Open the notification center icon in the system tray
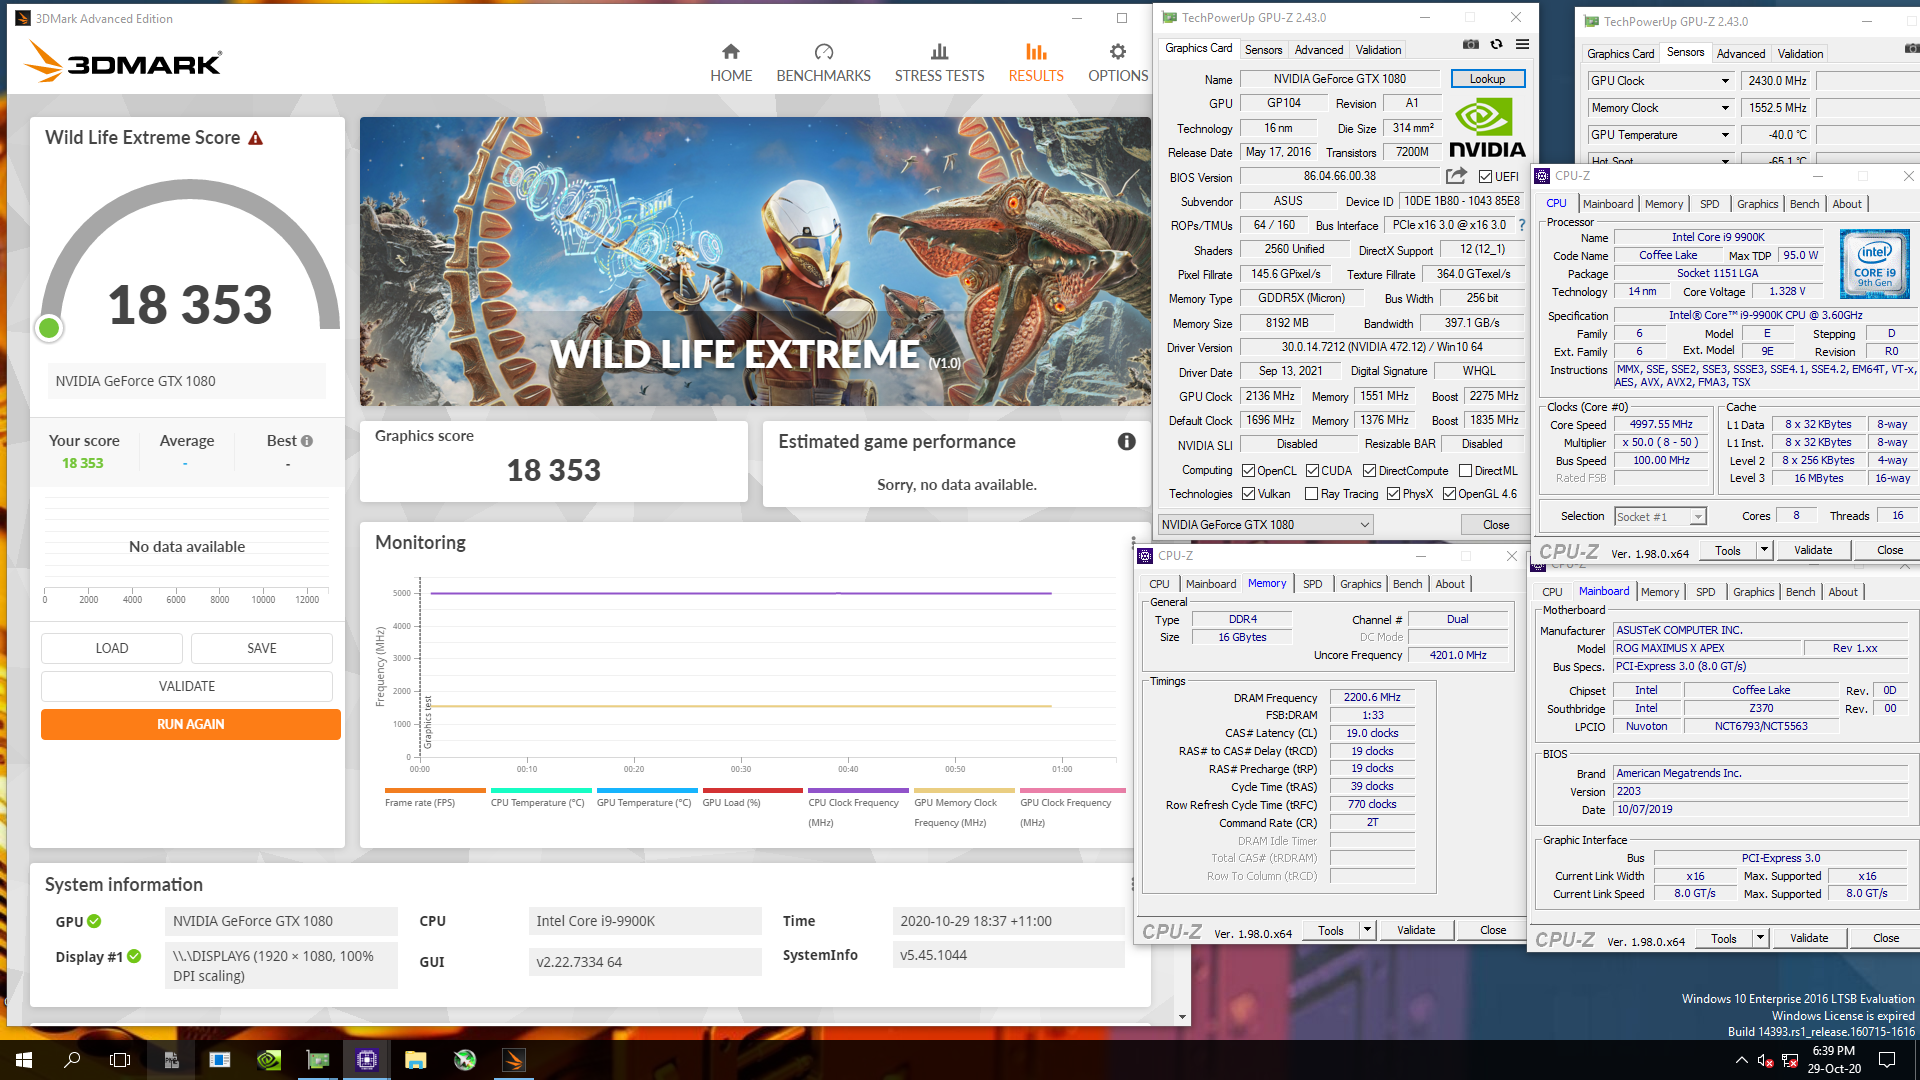Viewport: 1920px width, 1080px height. coord(1887,1060)
